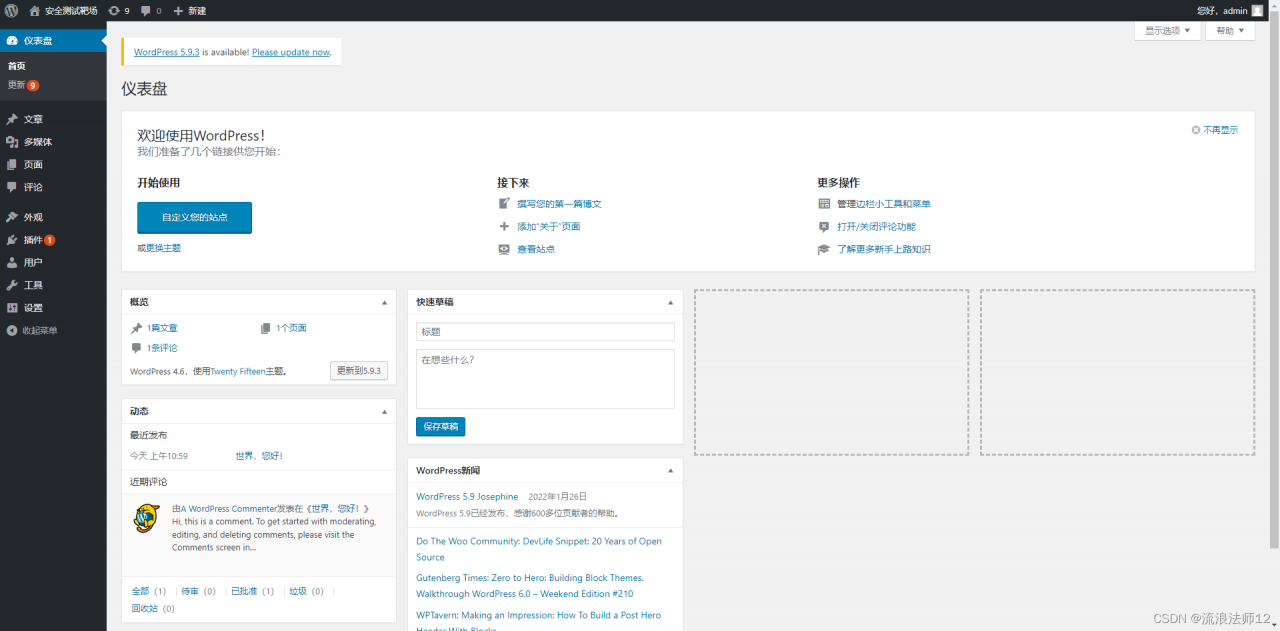Collapse the 概览 panel arrow

pyautogui.click(x=384, y=302)
